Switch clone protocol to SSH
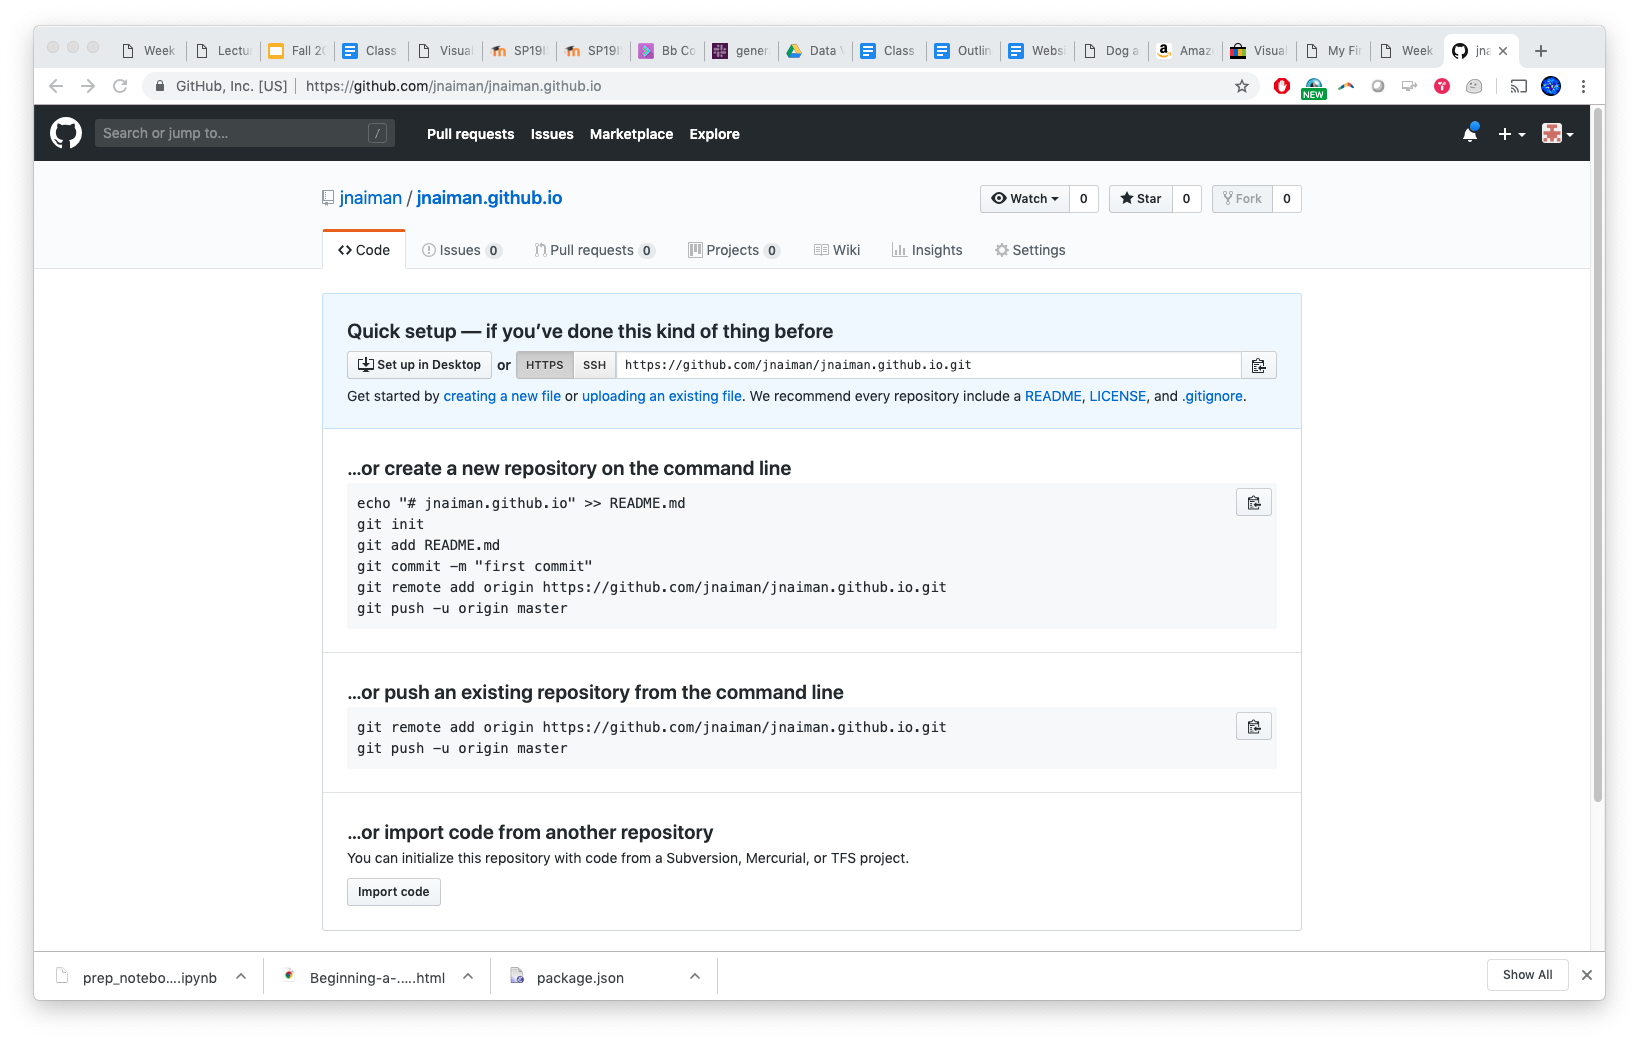1639x1042 pixels. (594, 365)
